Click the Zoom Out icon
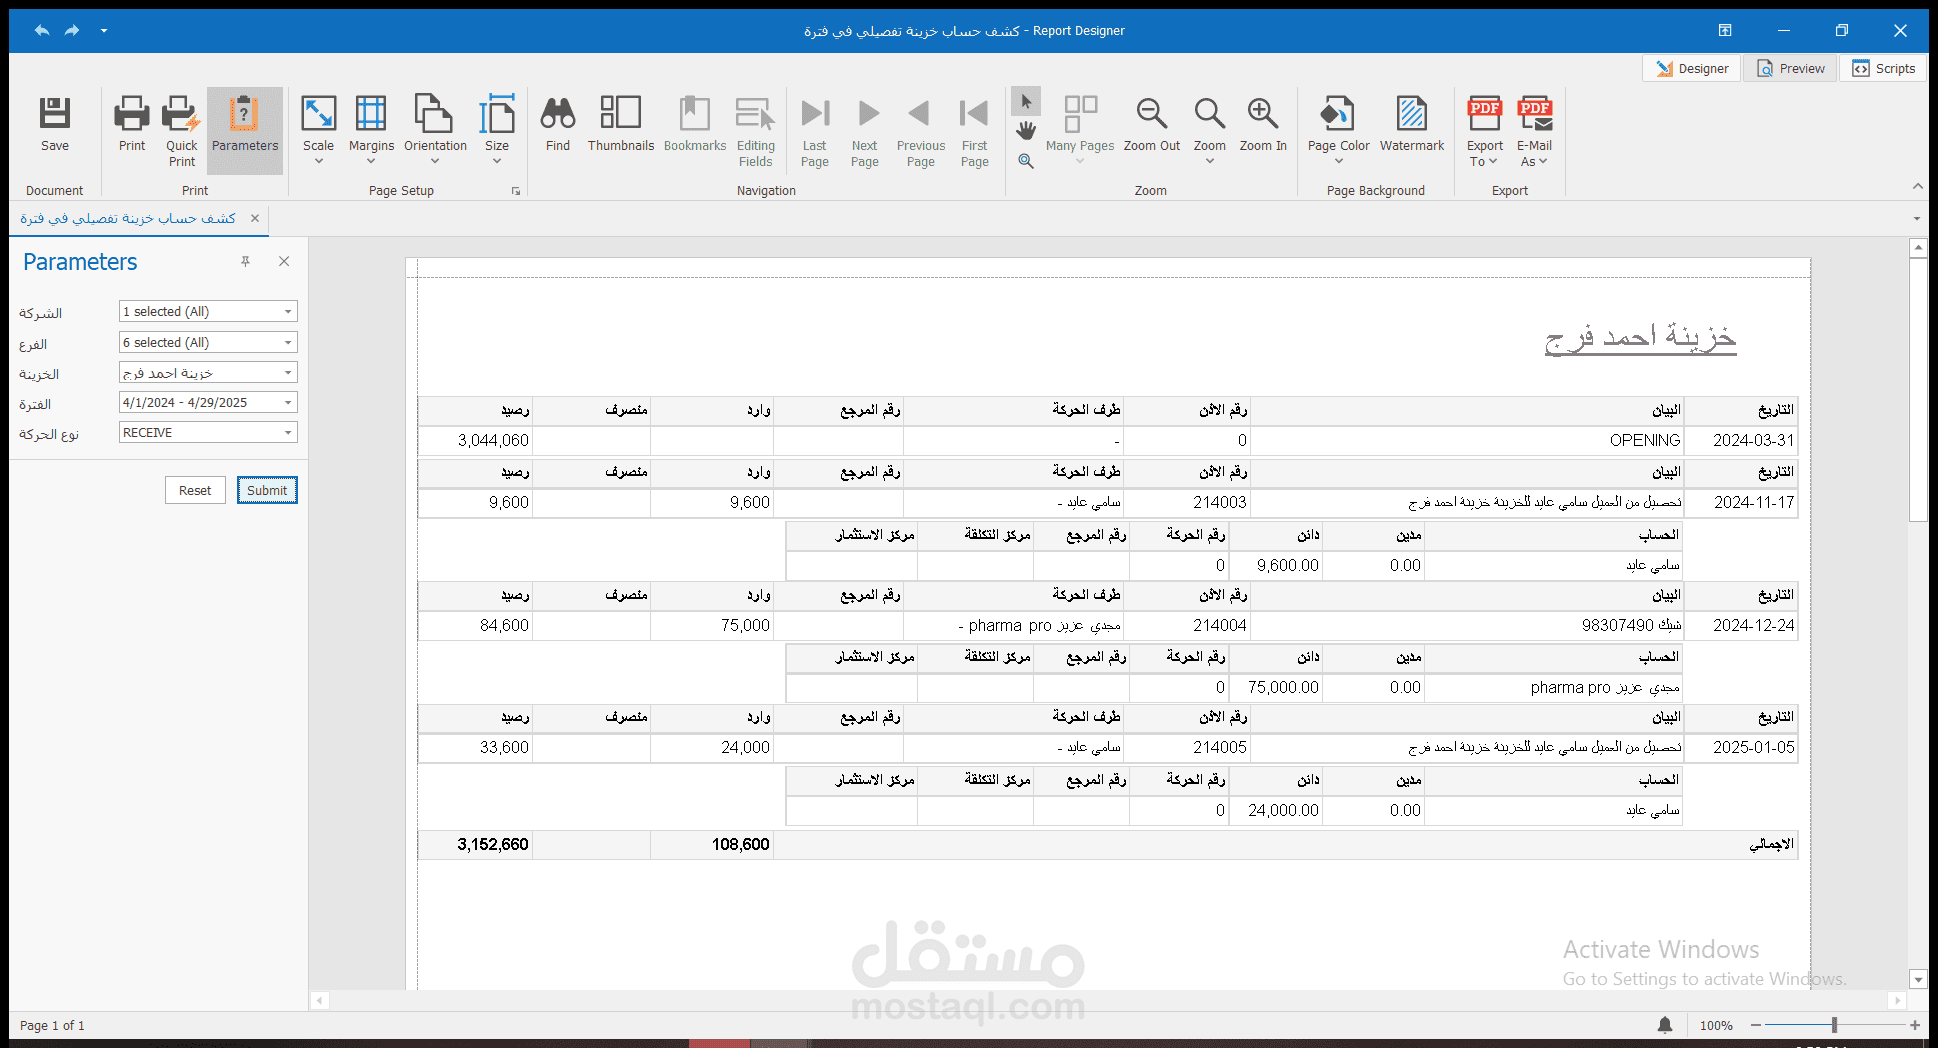1938x1048 pixels. pos(1152,124)
